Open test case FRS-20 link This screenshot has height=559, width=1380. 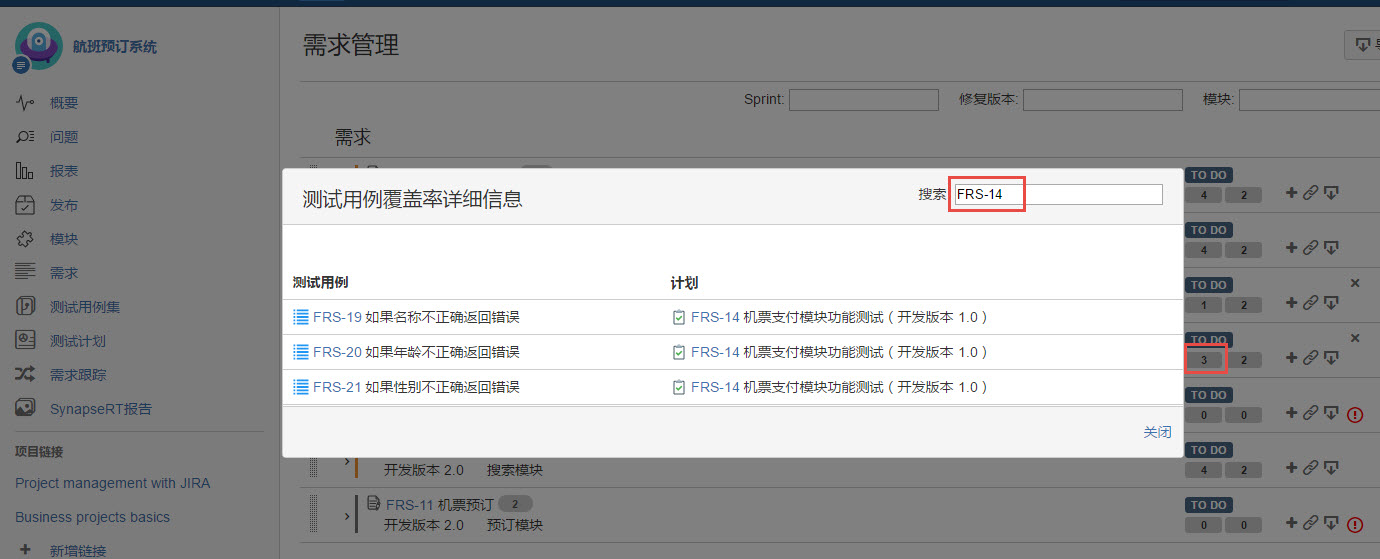point(337,352)
